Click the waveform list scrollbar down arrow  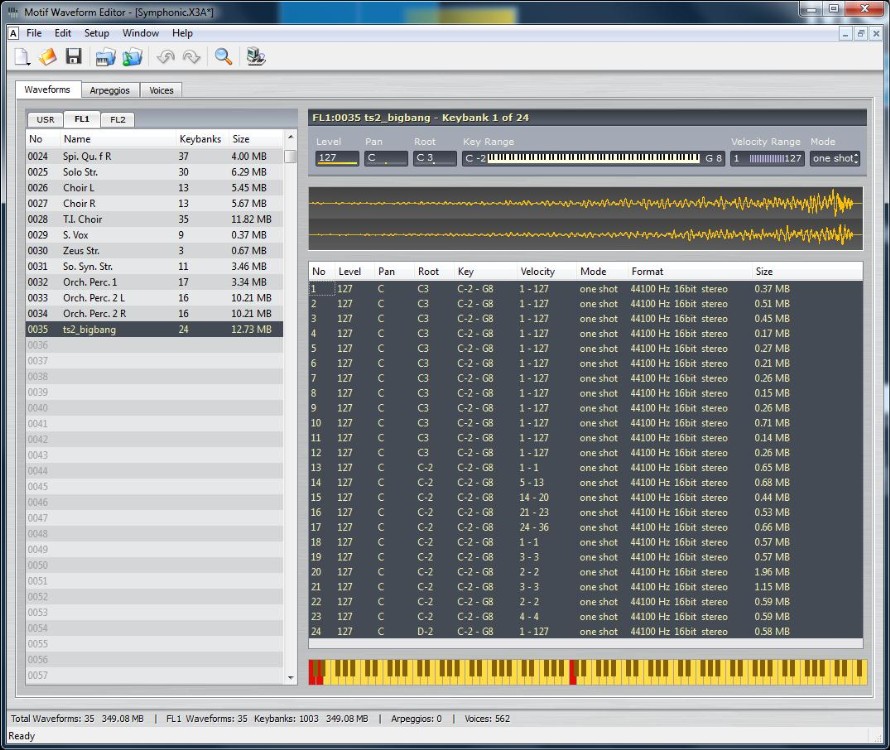tap(291, 677)
